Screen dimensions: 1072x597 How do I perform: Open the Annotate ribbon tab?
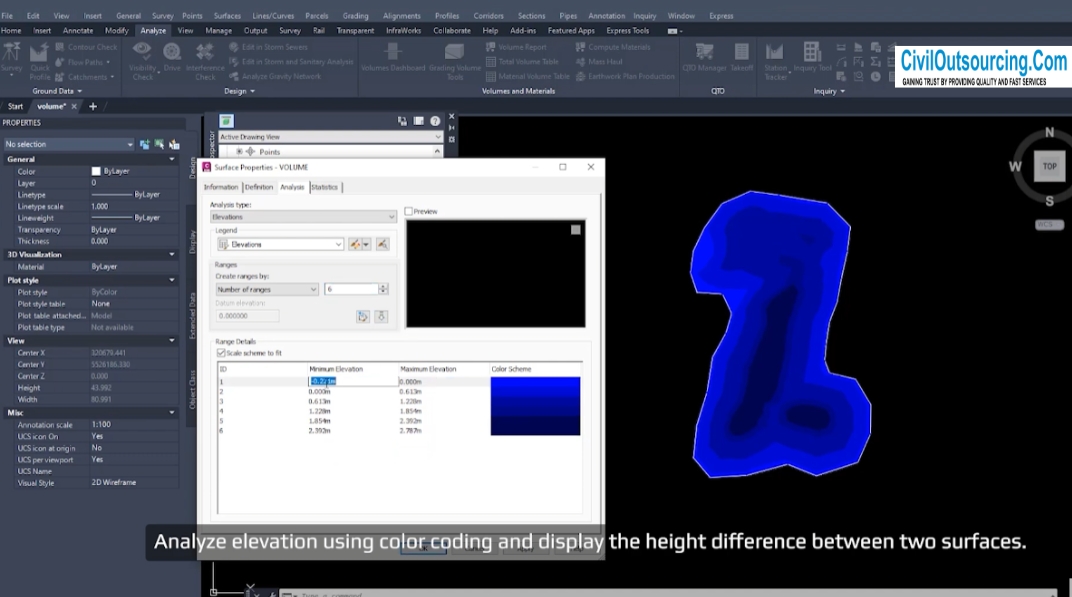click(x=78, y=31)
